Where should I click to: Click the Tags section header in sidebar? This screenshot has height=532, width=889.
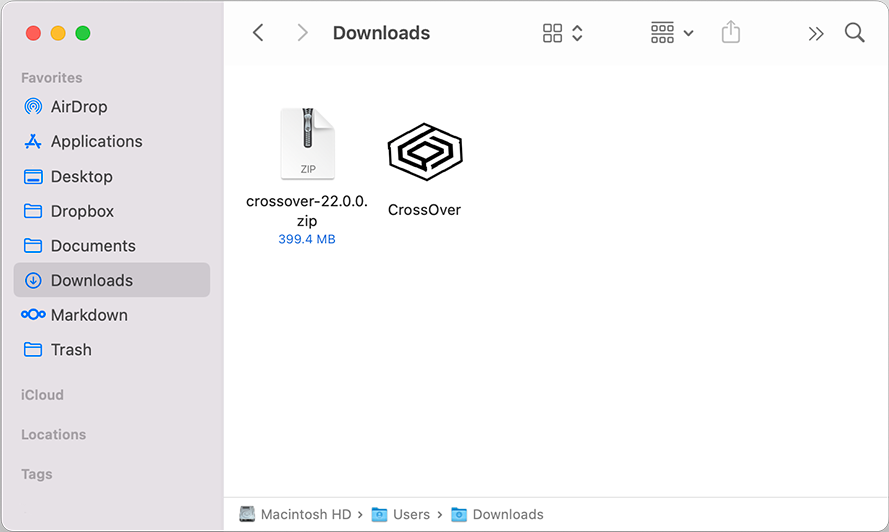click(x=37, y=474)
